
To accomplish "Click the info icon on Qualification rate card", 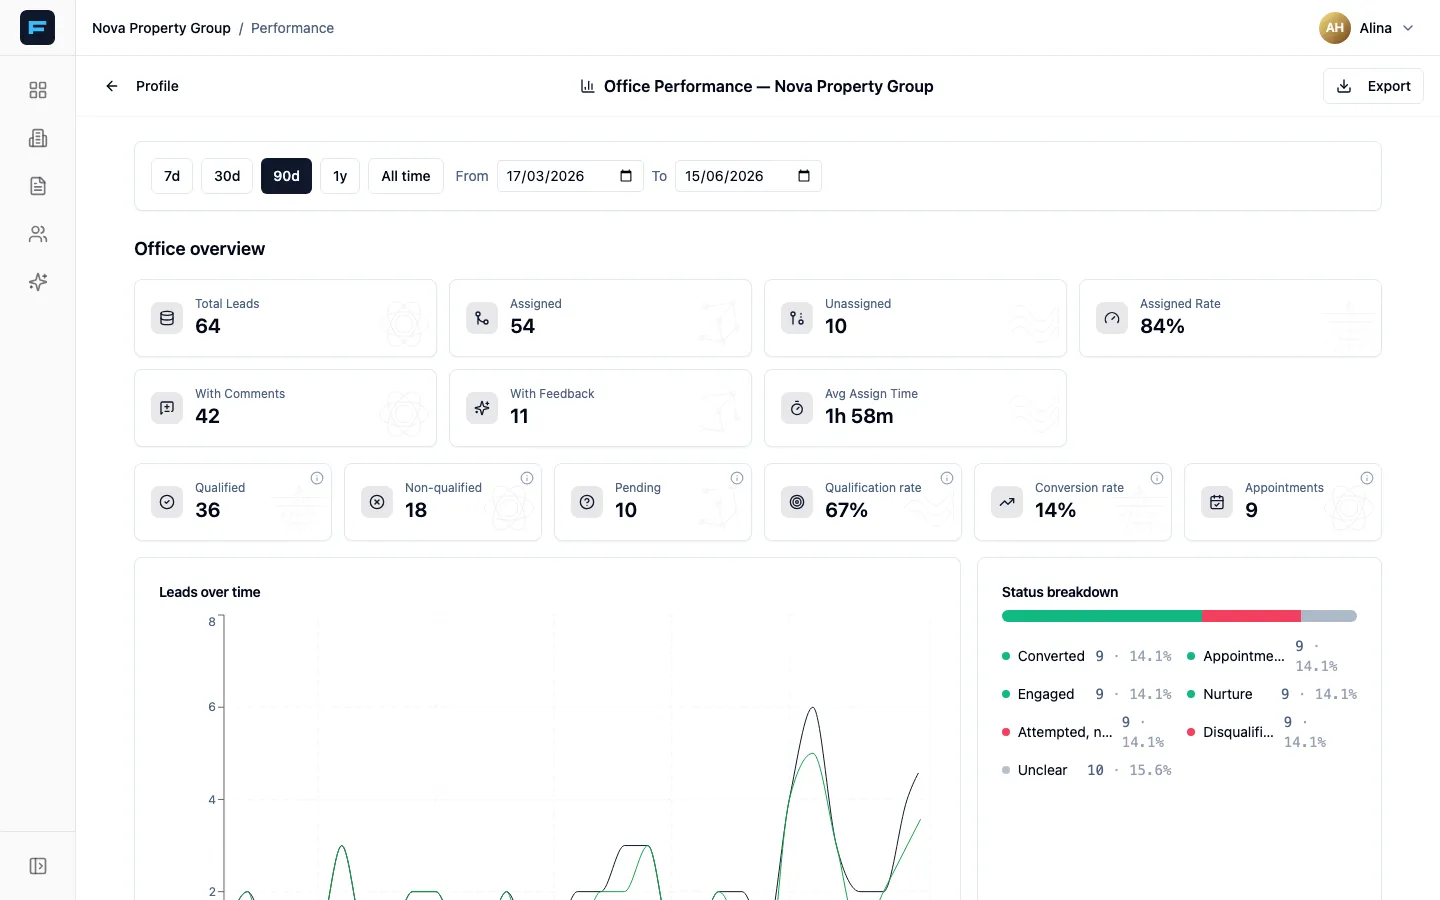I will point(947,478).
